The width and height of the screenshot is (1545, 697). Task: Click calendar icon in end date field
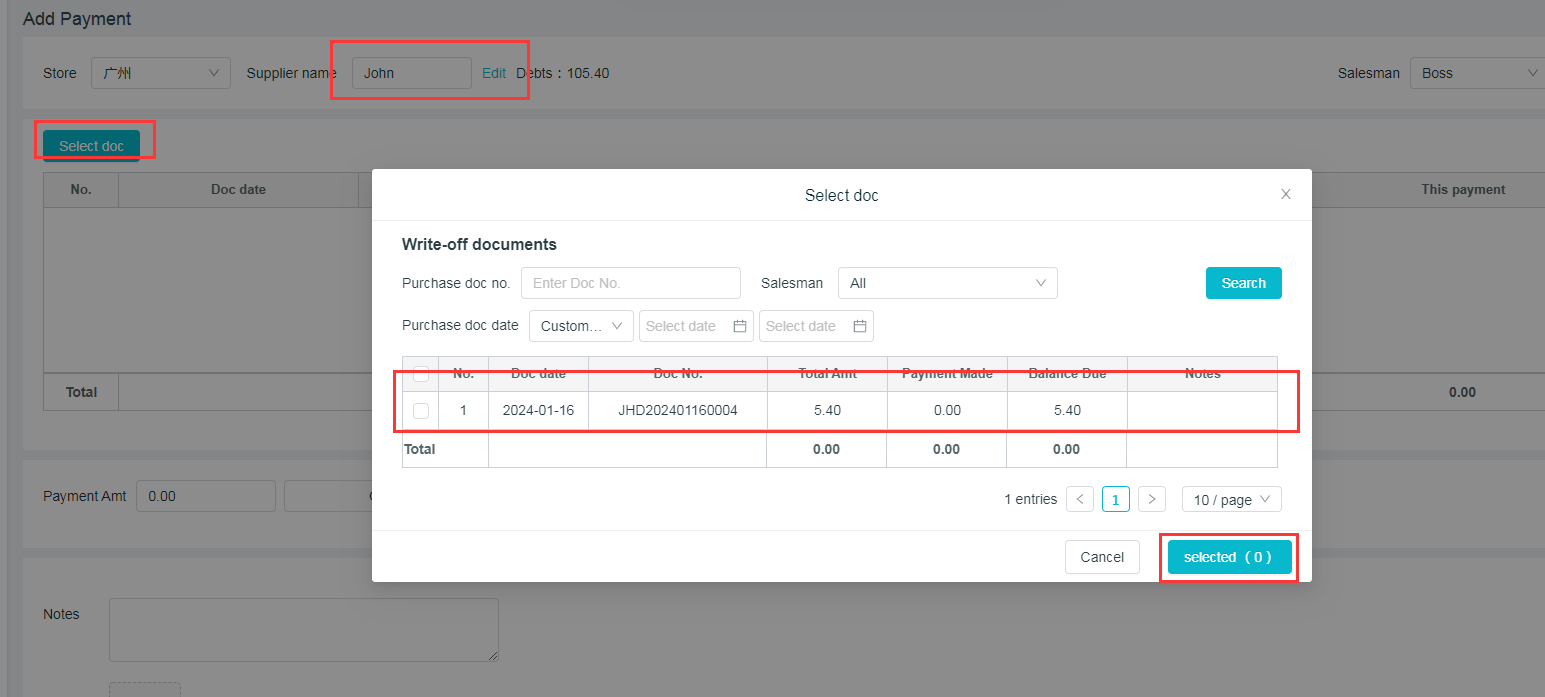[x=860, y=326]
